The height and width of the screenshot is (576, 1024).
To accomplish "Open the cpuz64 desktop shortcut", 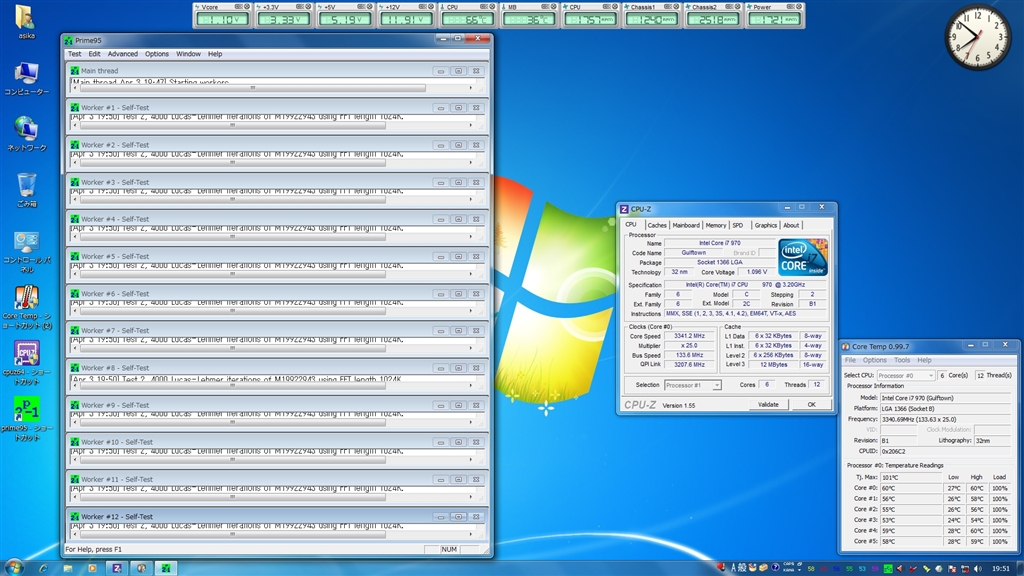I will (x=26, y=354).
